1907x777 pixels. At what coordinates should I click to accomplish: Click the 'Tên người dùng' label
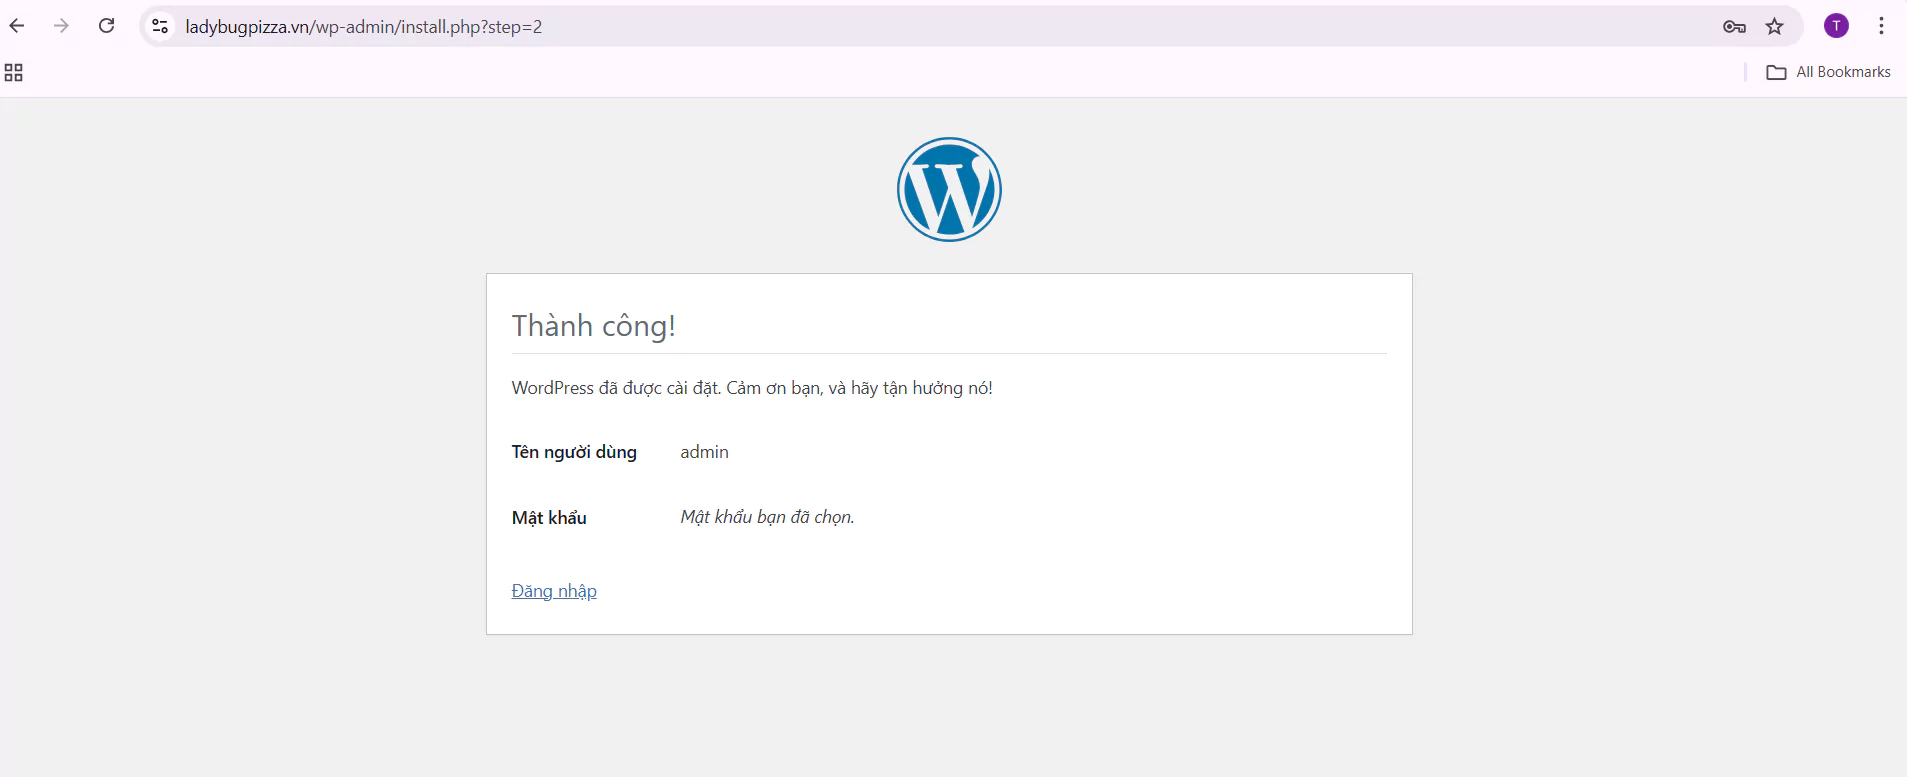pyautogui.click(x=574, y=452)
